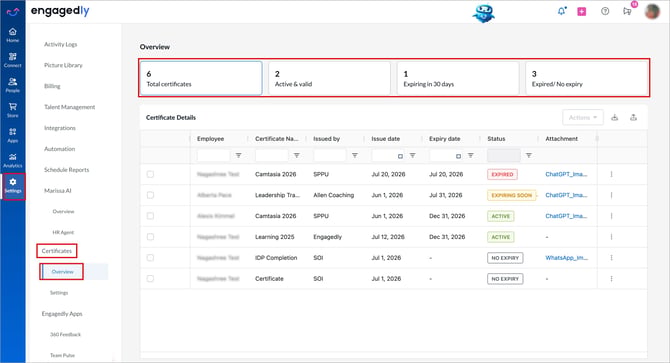Open Analytics in left navigation

coord(12,161)
